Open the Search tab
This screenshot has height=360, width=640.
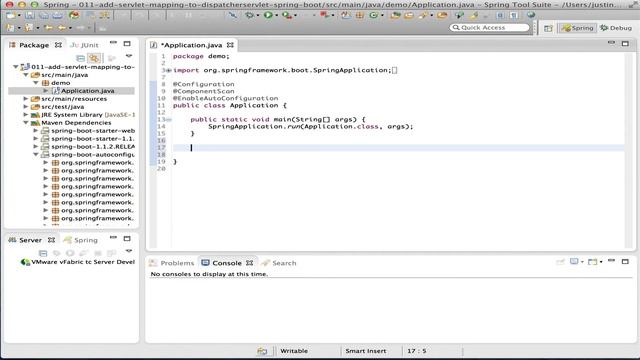[x=279, y=263]
